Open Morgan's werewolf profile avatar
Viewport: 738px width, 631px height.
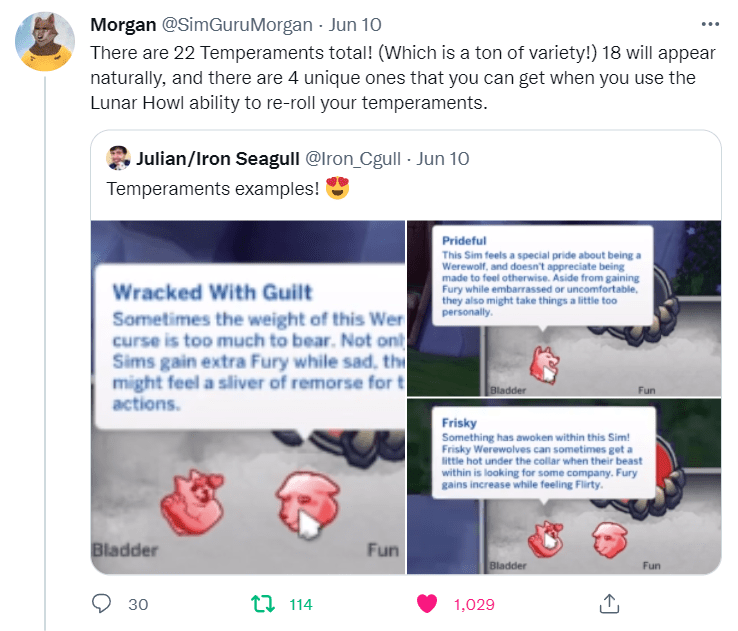(x=45, y=41)
